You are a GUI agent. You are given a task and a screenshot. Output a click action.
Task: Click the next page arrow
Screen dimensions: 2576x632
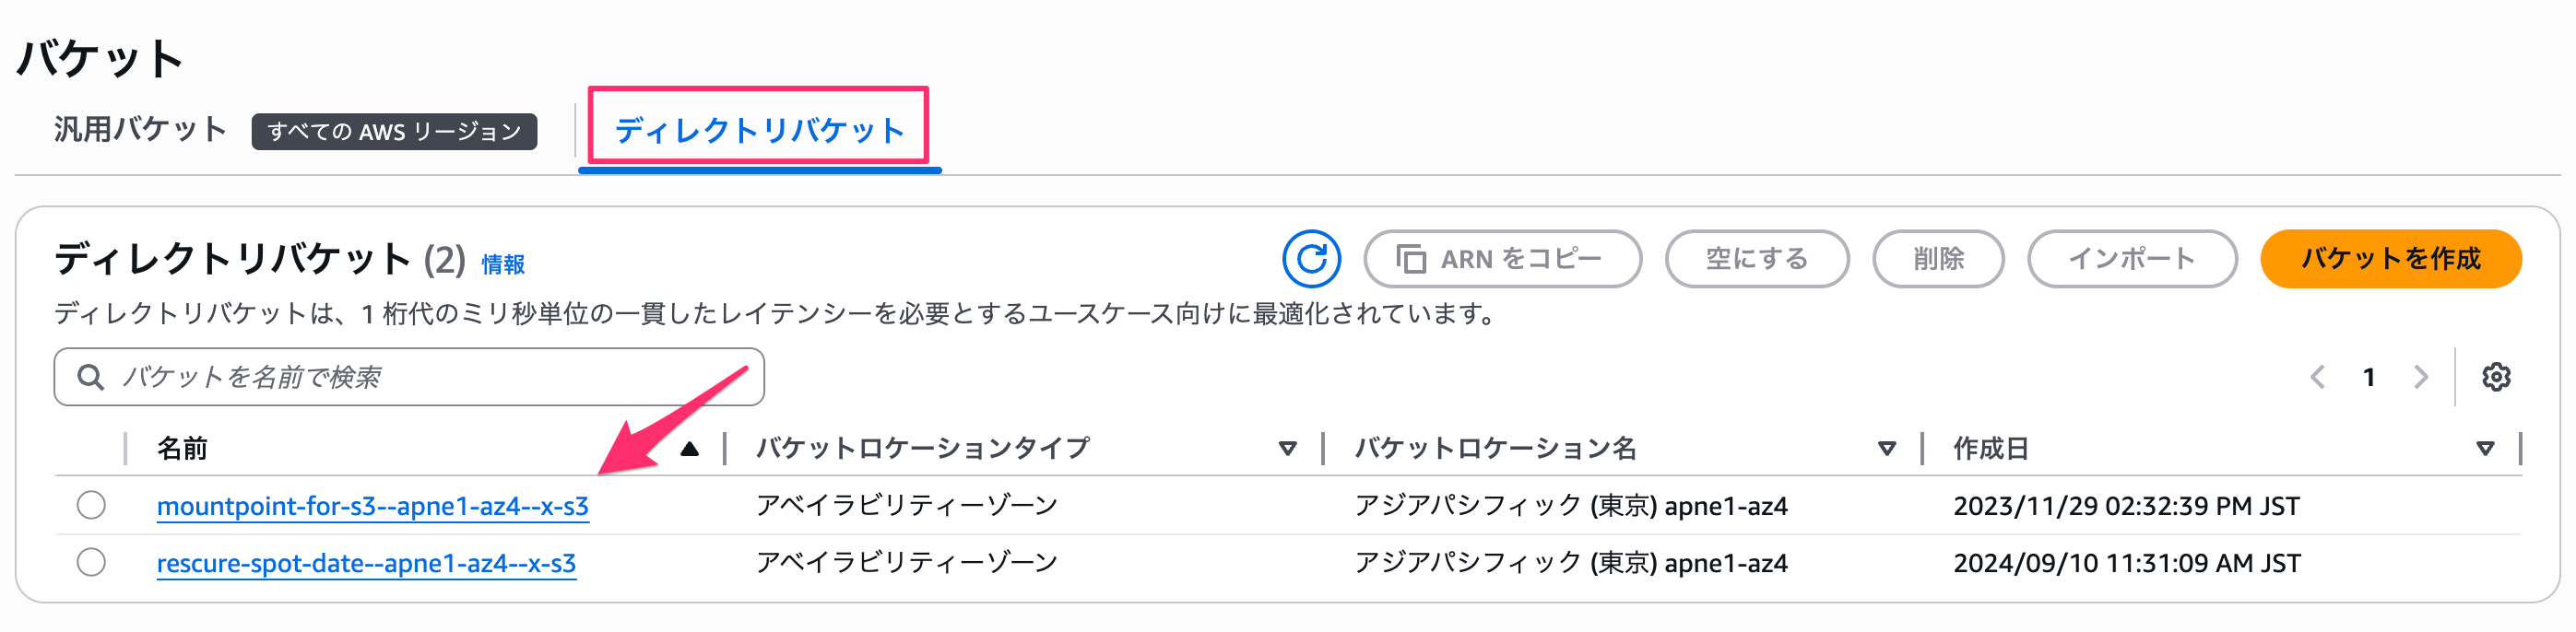(2421, 377)
